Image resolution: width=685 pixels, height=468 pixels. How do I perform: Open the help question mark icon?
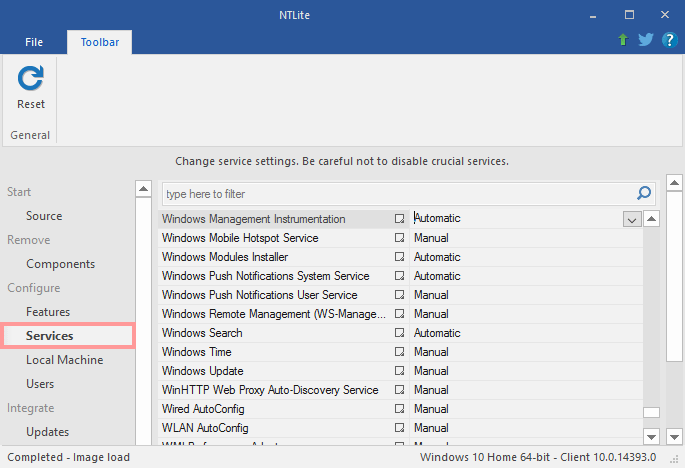tap(669, 40)
